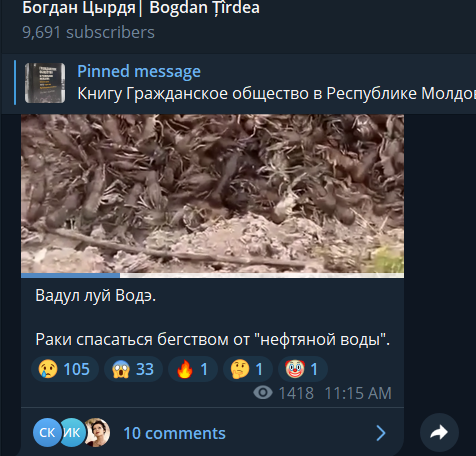The height and width of the screenshot is (456, 476).
Task: Expand comments using the right chevron arrow
Action: tap(380, 433)
